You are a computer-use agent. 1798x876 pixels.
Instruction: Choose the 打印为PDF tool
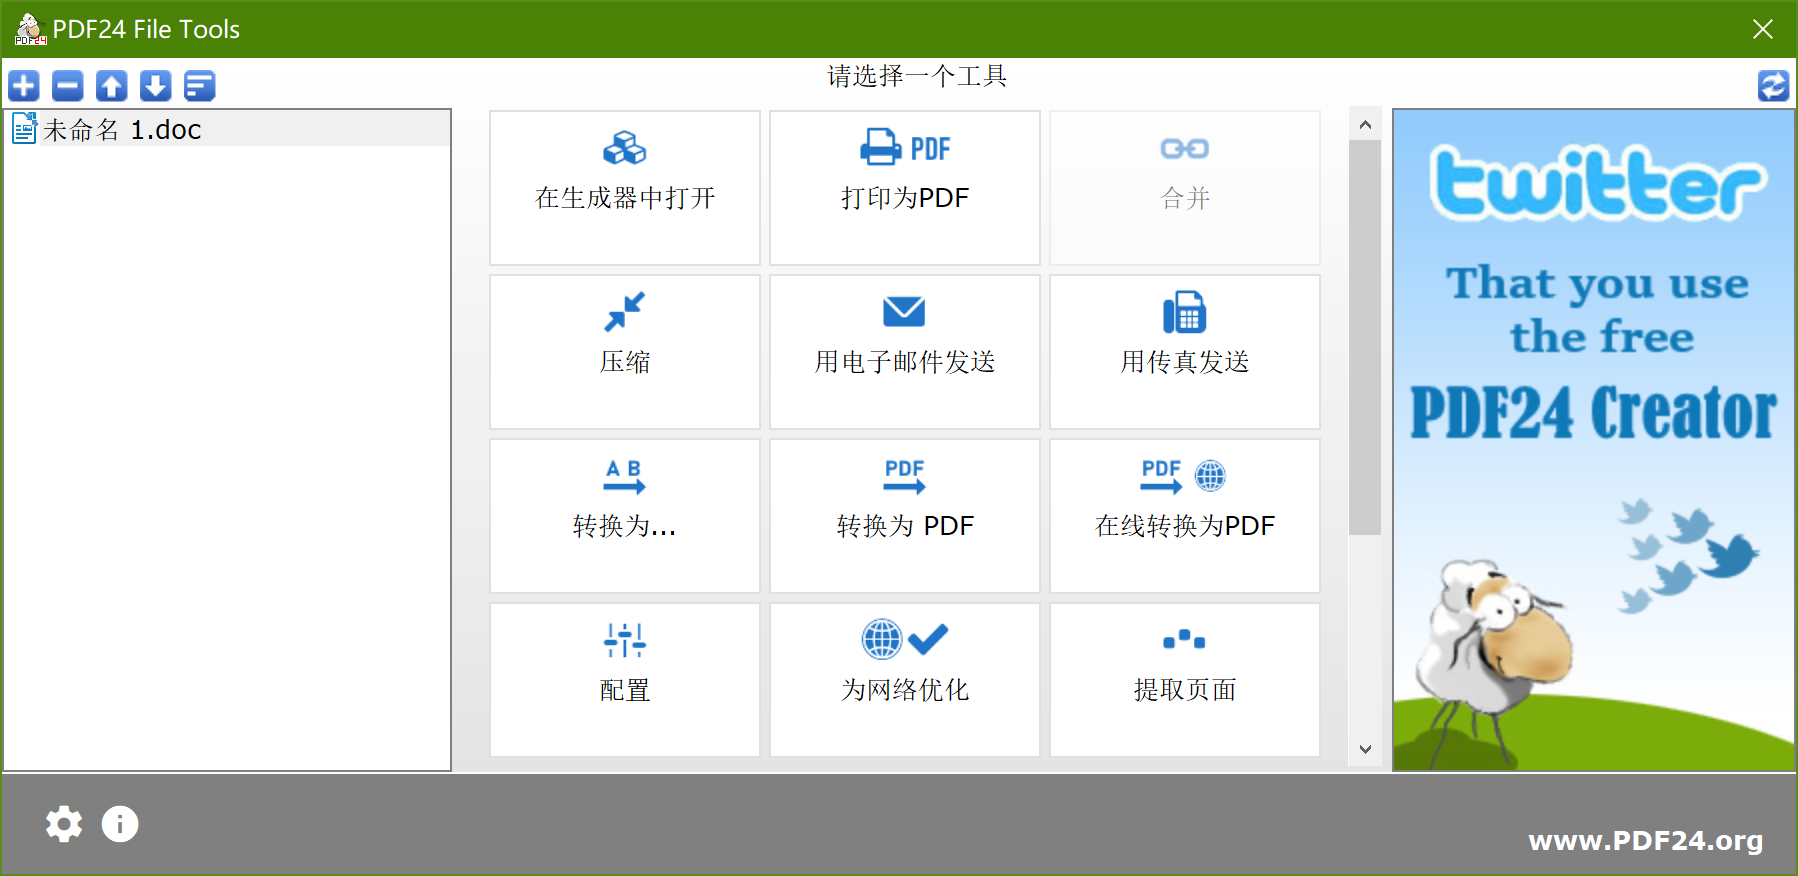[x=905, y=188]
